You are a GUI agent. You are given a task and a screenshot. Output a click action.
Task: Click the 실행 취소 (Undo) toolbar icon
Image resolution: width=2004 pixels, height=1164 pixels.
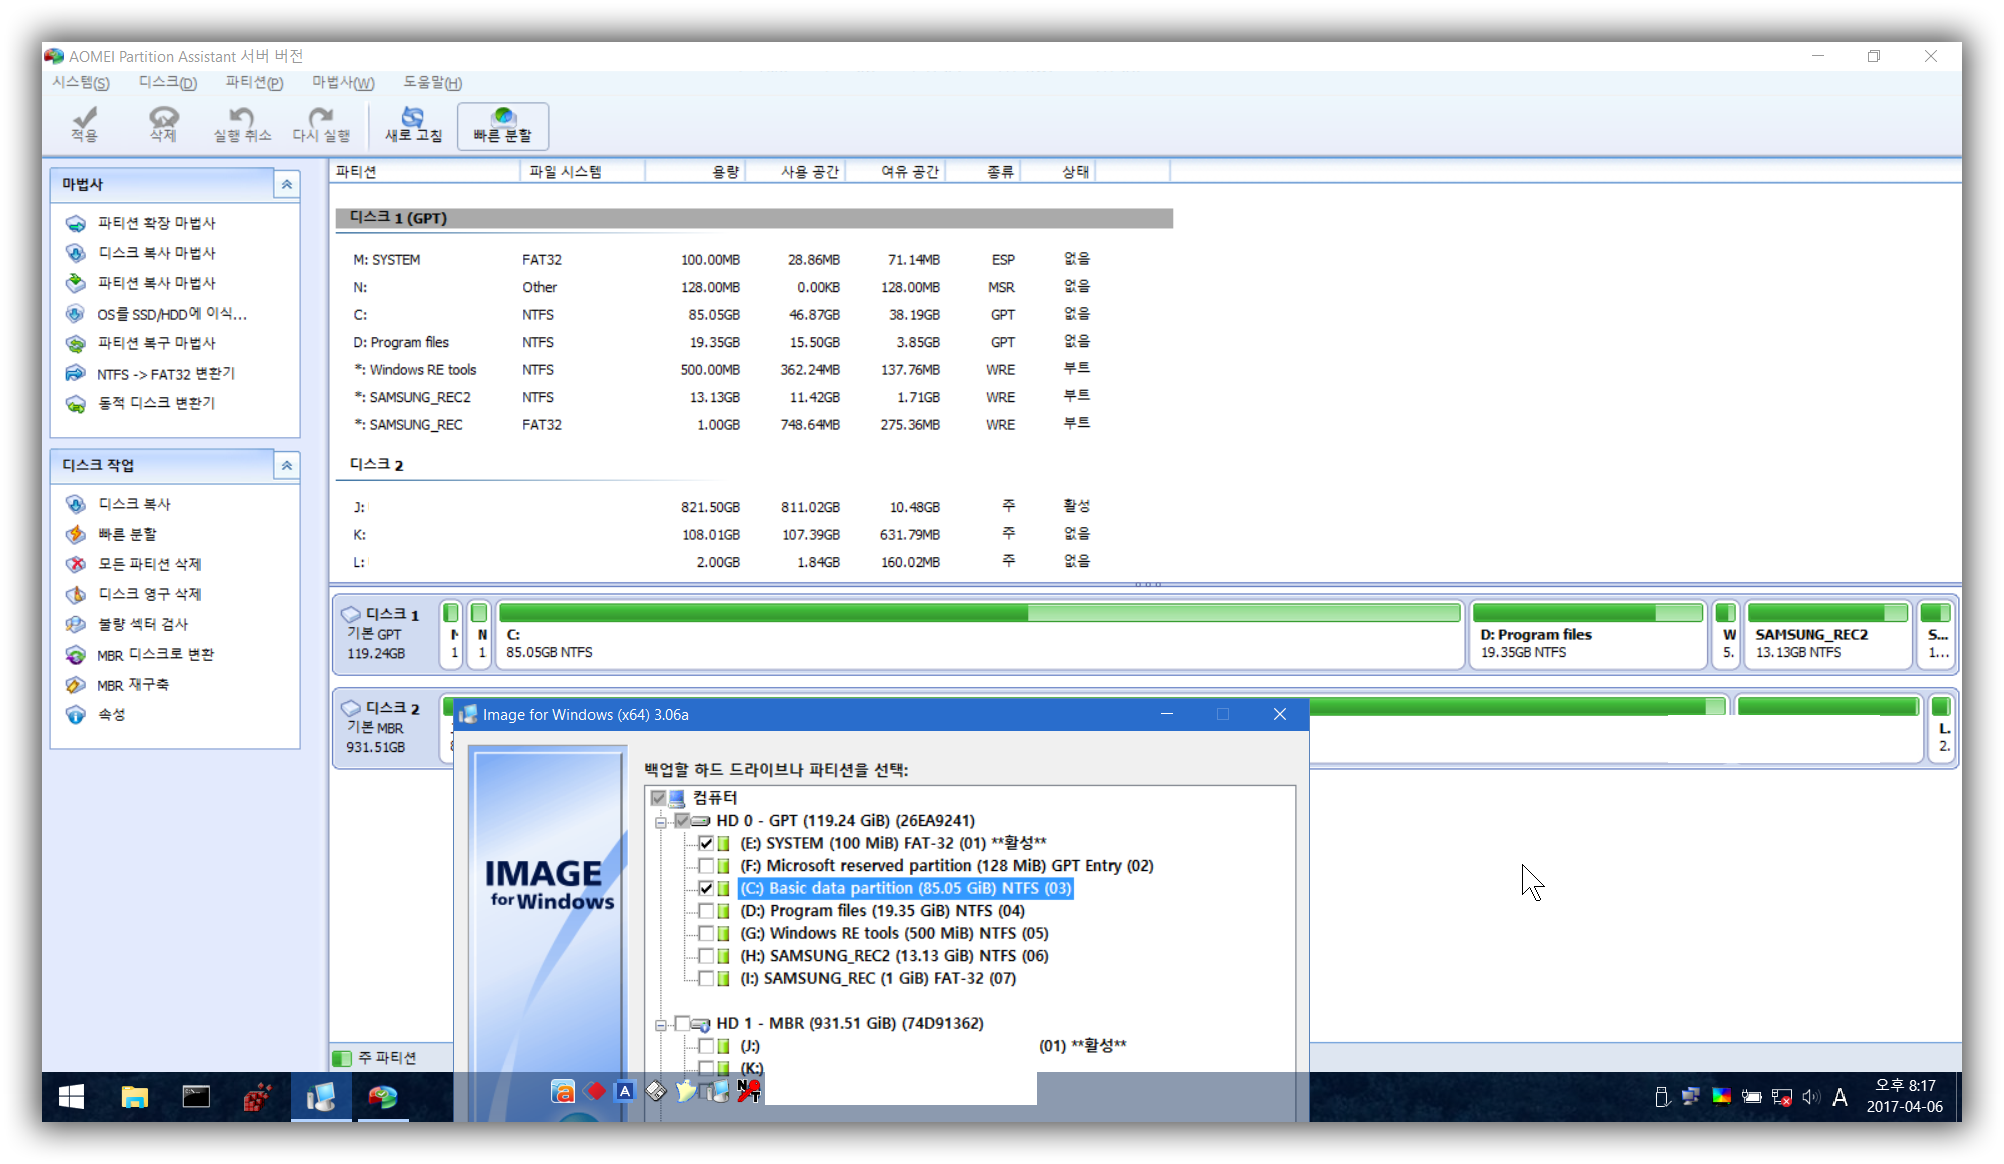pos(241,125)
